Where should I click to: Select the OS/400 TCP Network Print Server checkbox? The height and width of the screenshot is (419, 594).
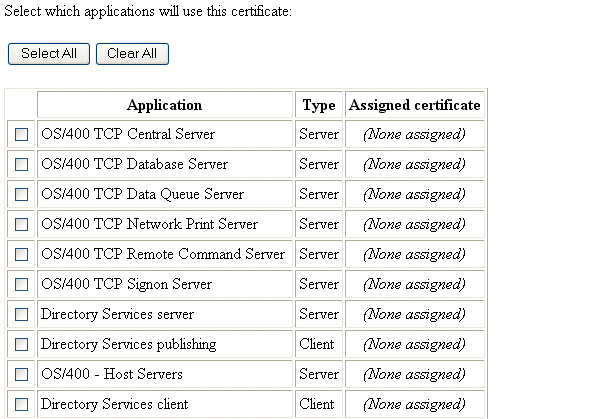click(x=21, y=224)
